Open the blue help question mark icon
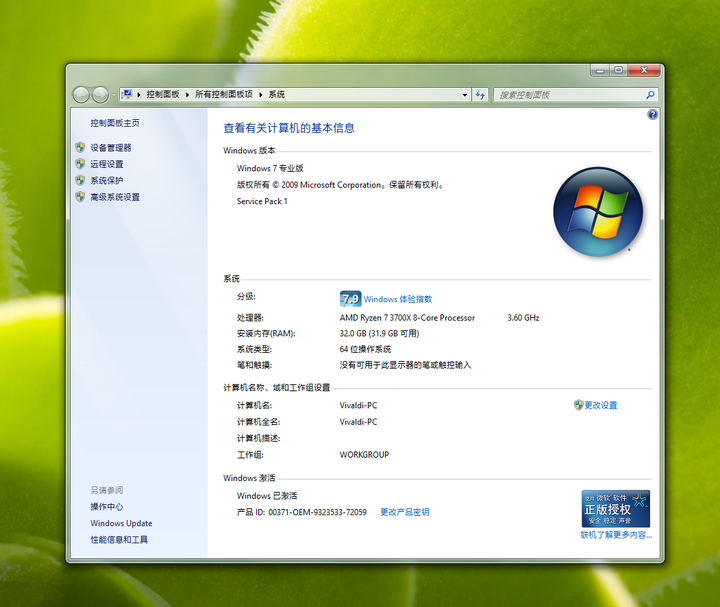 click(652, 114)
